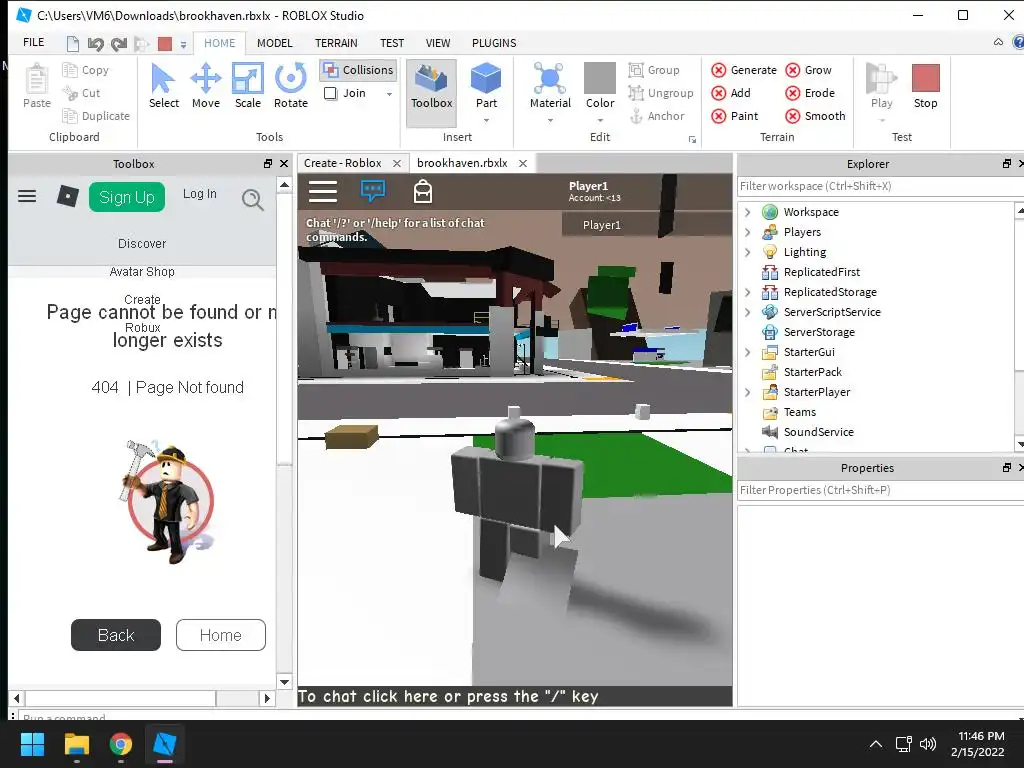The image size is (1024, 768).
Task: Click the Paint terrain tool
Action: coord(735,116)
